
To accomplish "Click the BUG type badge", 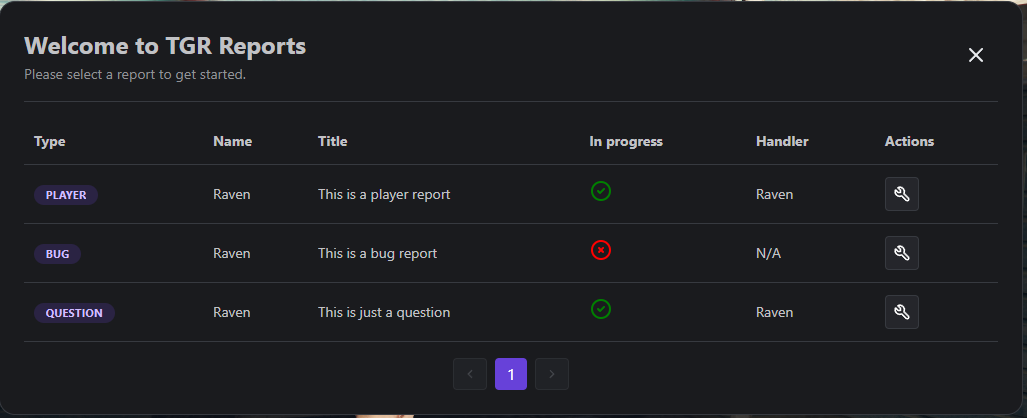I will pos(58,254).
